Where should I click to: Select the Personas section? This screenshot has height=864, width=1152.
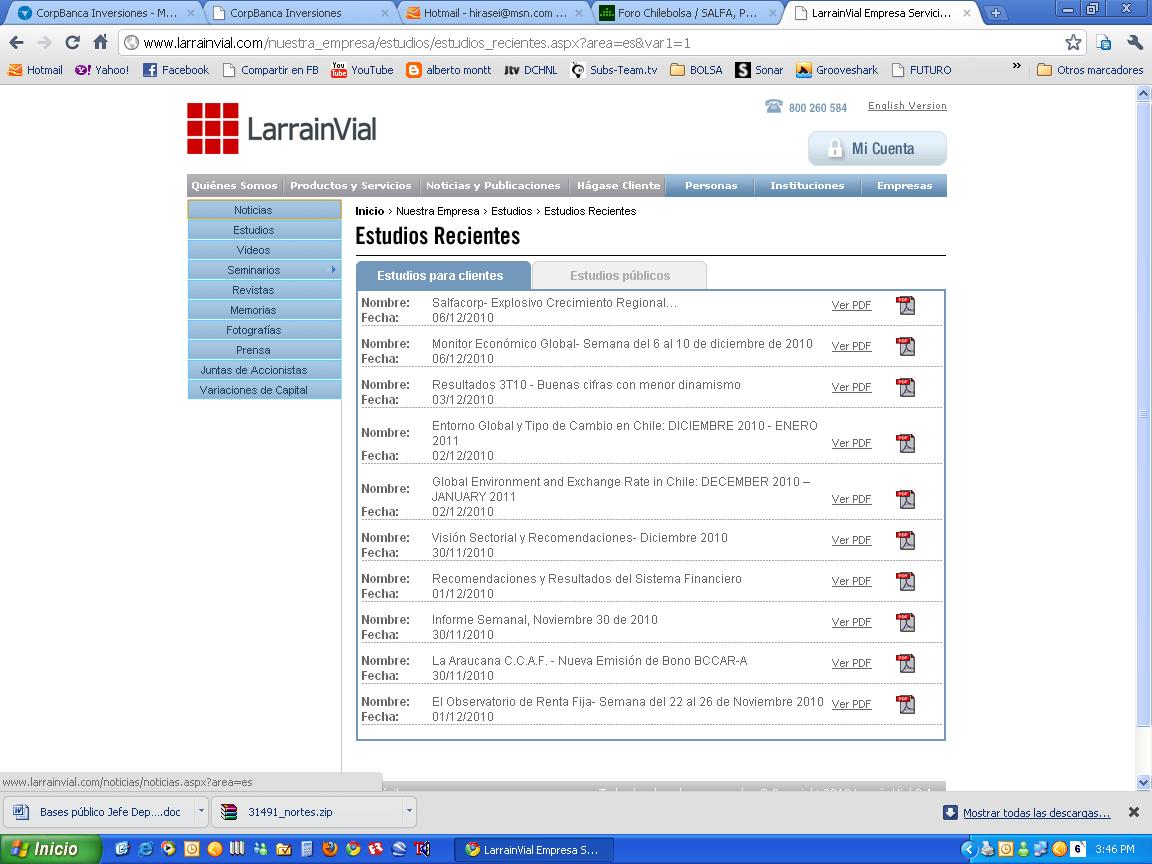pos(710,185)
